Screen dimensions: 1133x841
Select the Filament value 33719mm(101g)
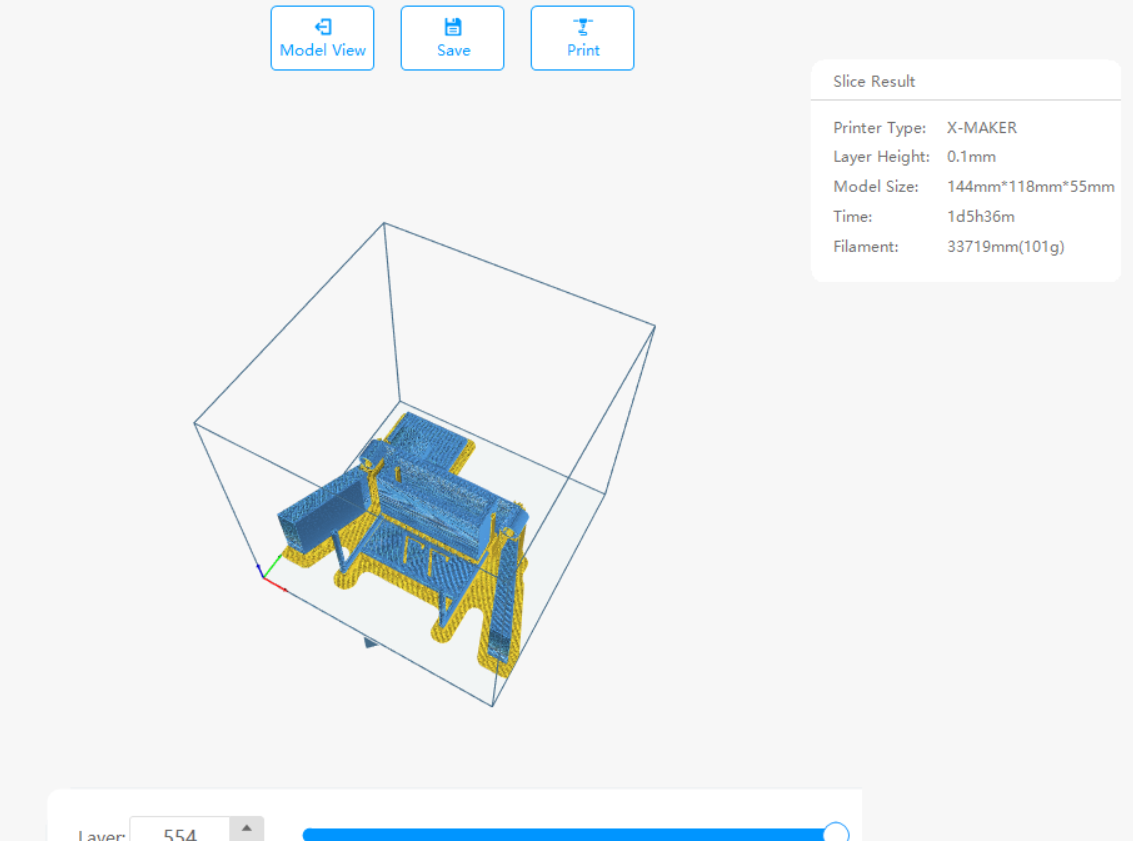coord(1006,247)
